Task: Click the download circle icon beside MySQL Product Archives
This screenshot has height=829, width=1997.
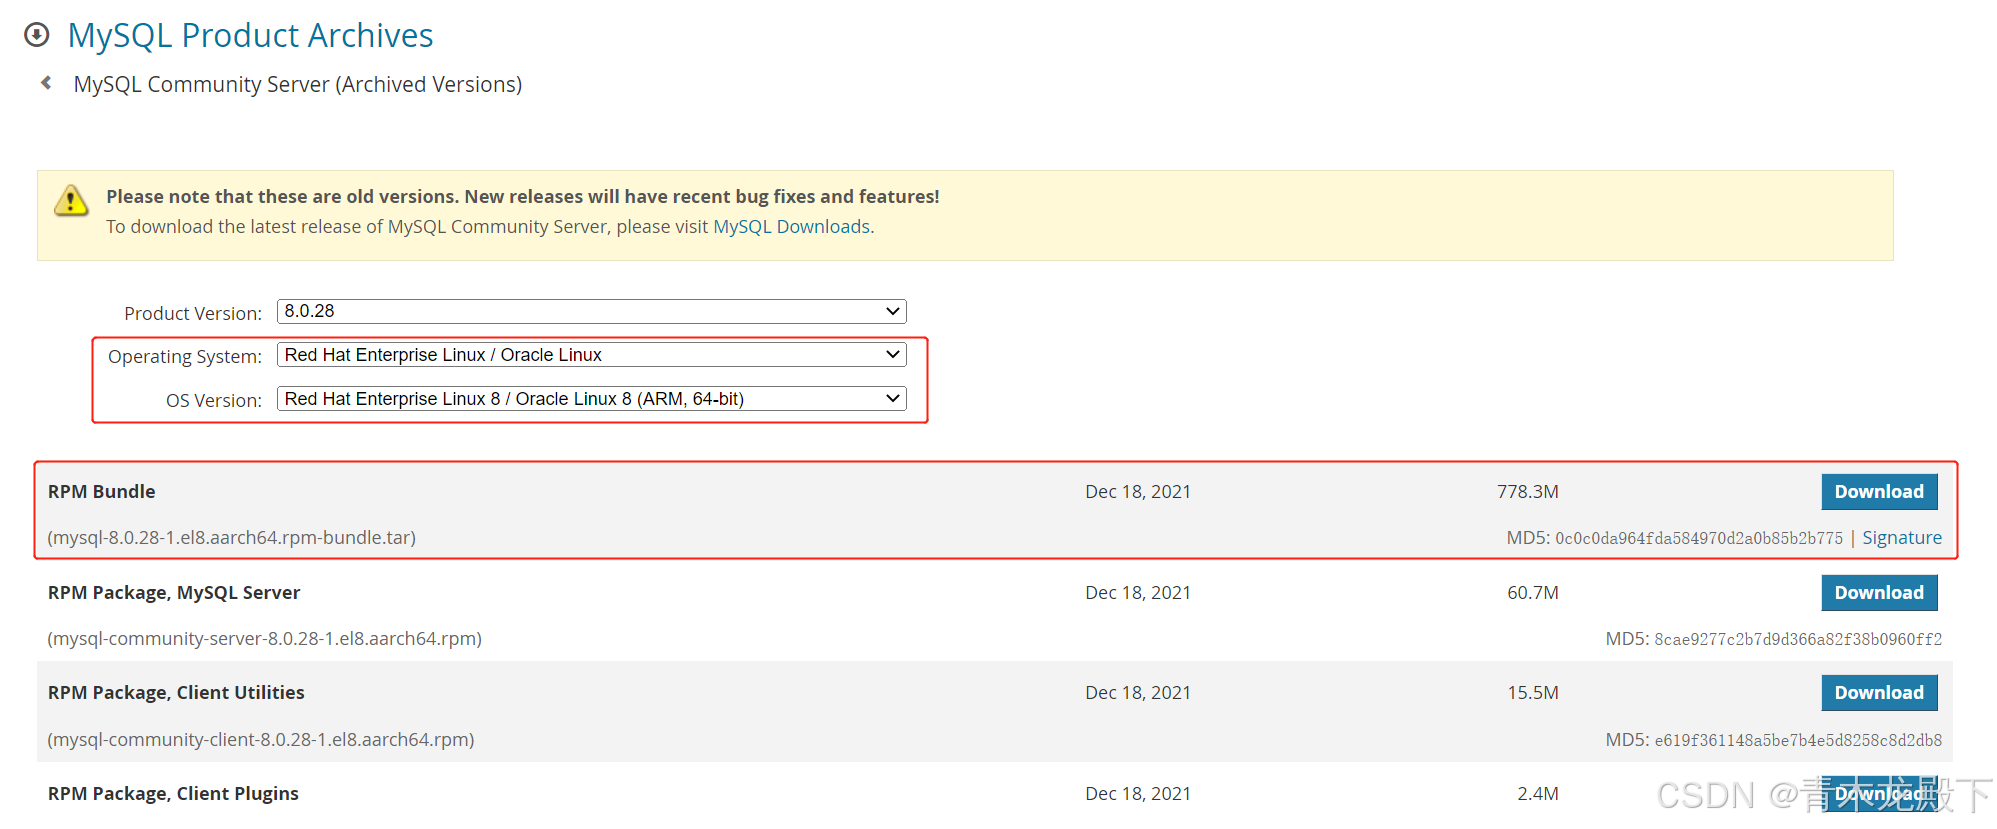Action: point(37,35)
